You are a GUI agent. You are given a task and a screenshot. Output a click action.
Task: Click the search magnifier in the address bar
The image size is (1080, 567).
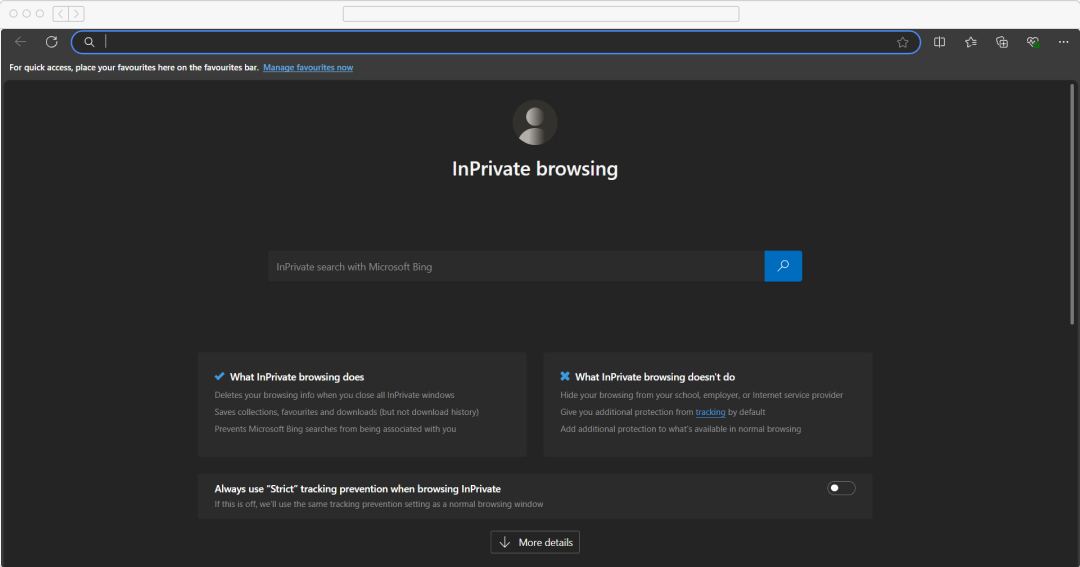(90, 42)
